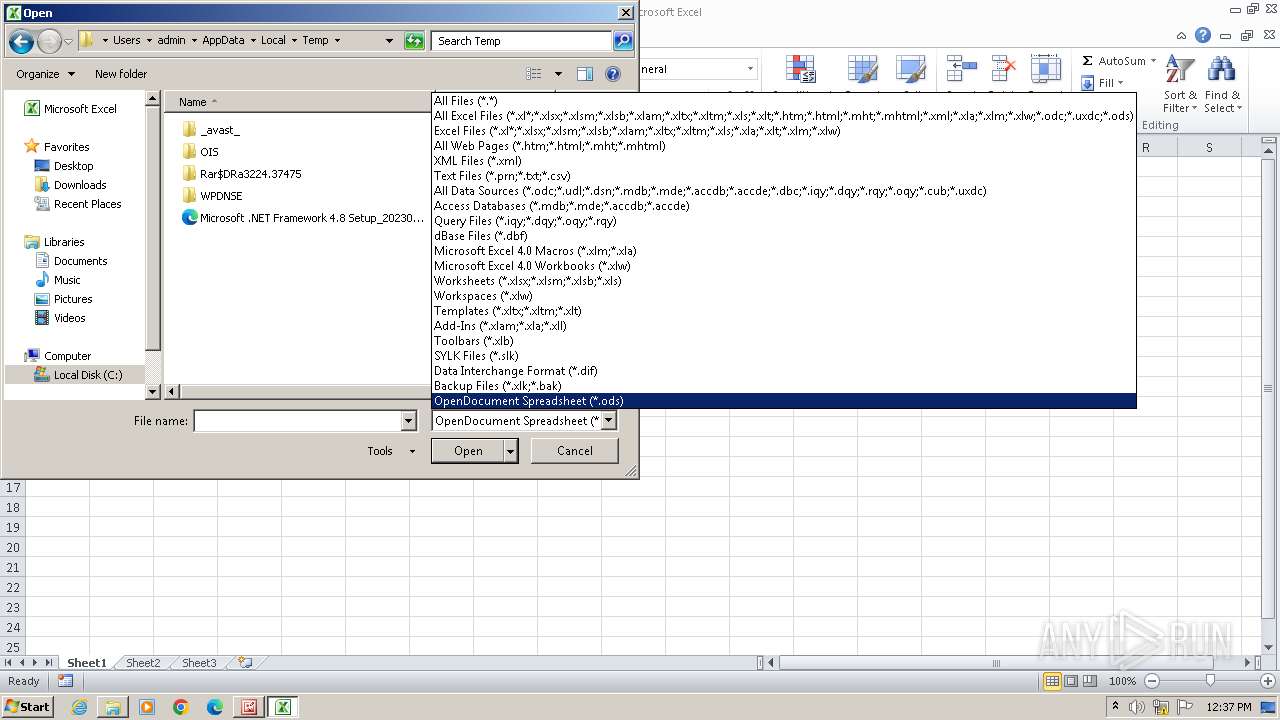Choose Backup Files (*.xlk;*.bak) filter
This screenshot has height=720, width=1280.
point(784,386)
